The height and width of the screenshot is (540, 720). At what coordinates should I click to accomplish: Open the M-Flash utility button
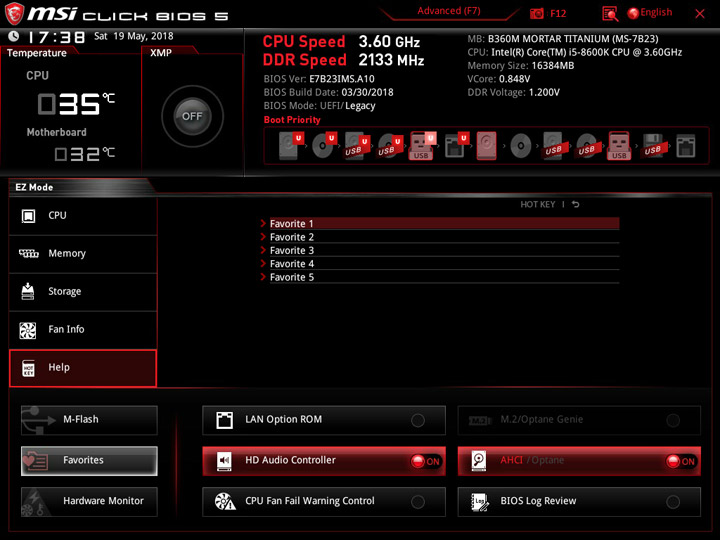pyautogui.click(x=89, y=420)
